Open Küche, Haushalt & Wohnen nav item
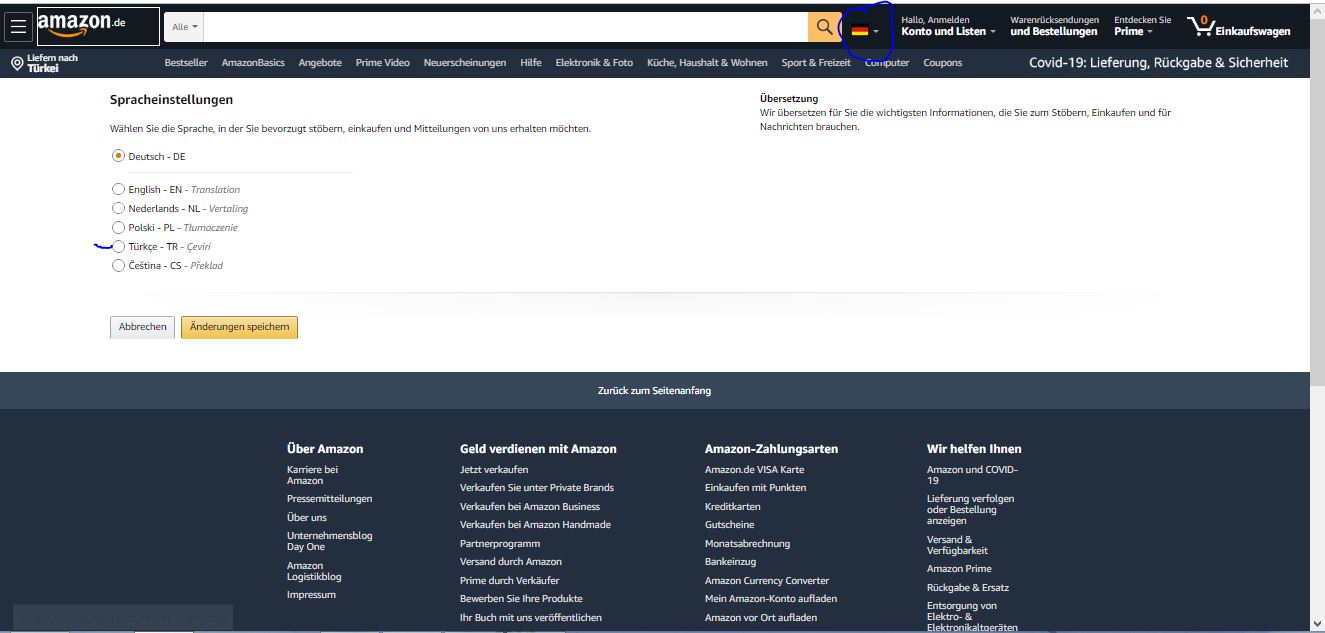The width and height of the screenshot is (1325, 633). point(707,63)
